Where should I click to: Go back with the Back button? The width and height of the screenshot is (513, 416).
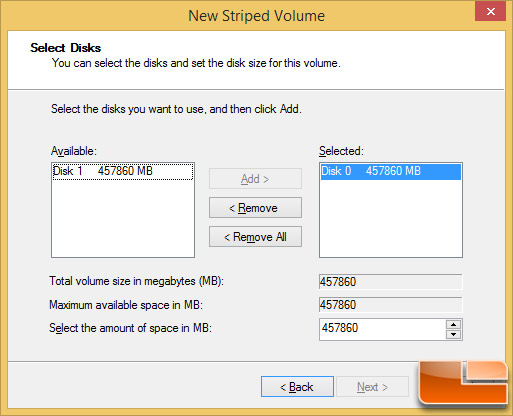click(x=297, y=387)
